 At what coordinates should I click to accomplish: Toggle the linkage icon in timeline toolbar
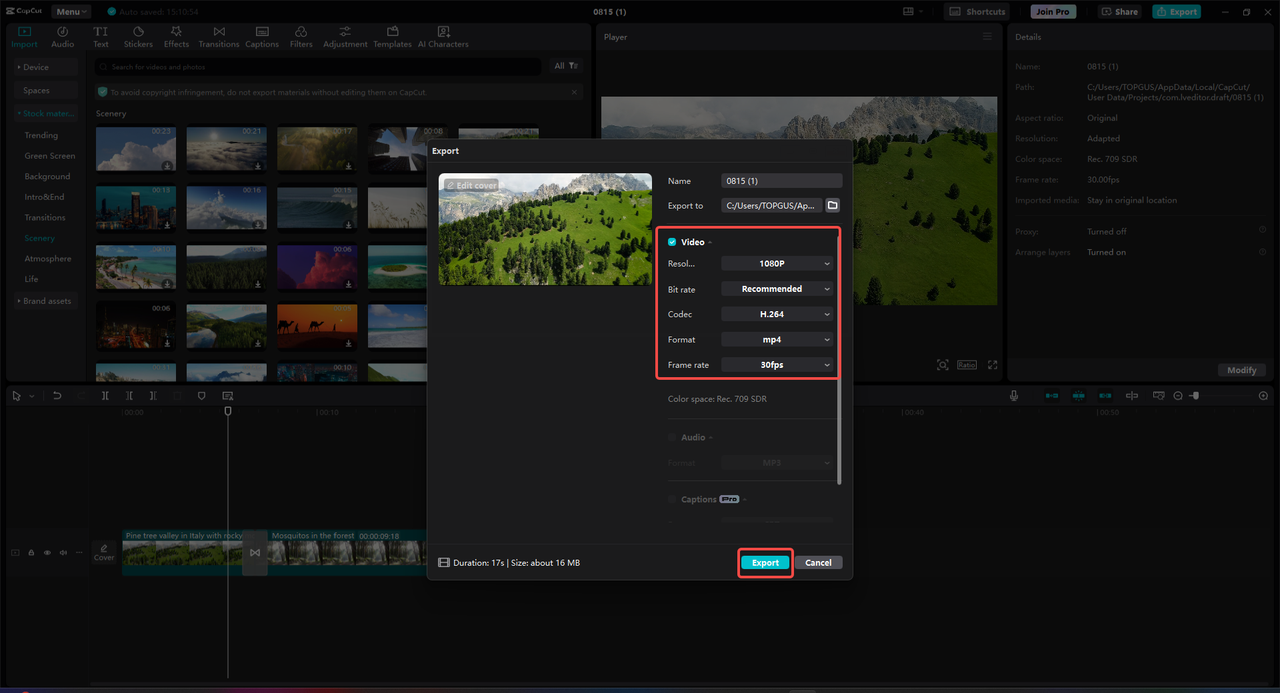click(x=1105, y=396)
